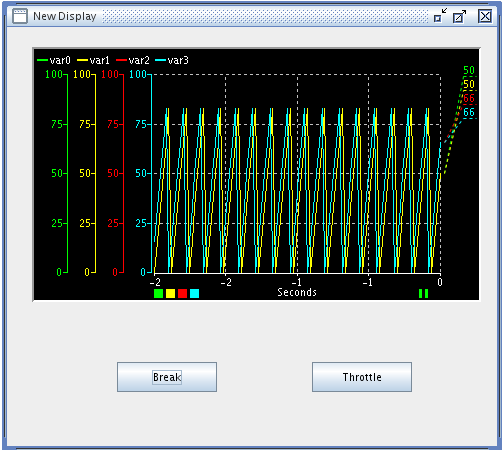The height and width of the screenshot is (450, 503).
Task: Toggle the yellow var1 color square
Action: (170, 293)
